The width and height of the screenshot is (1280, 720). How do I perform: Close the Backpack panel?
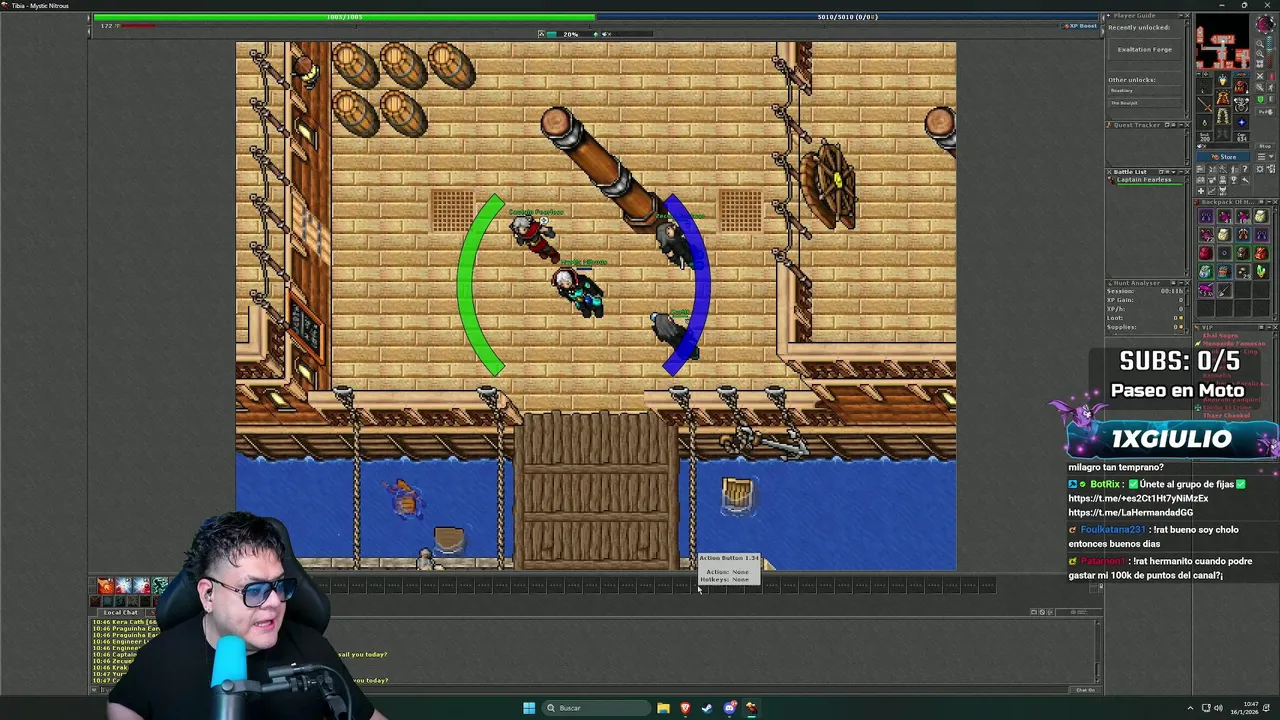pos(1275,202)
